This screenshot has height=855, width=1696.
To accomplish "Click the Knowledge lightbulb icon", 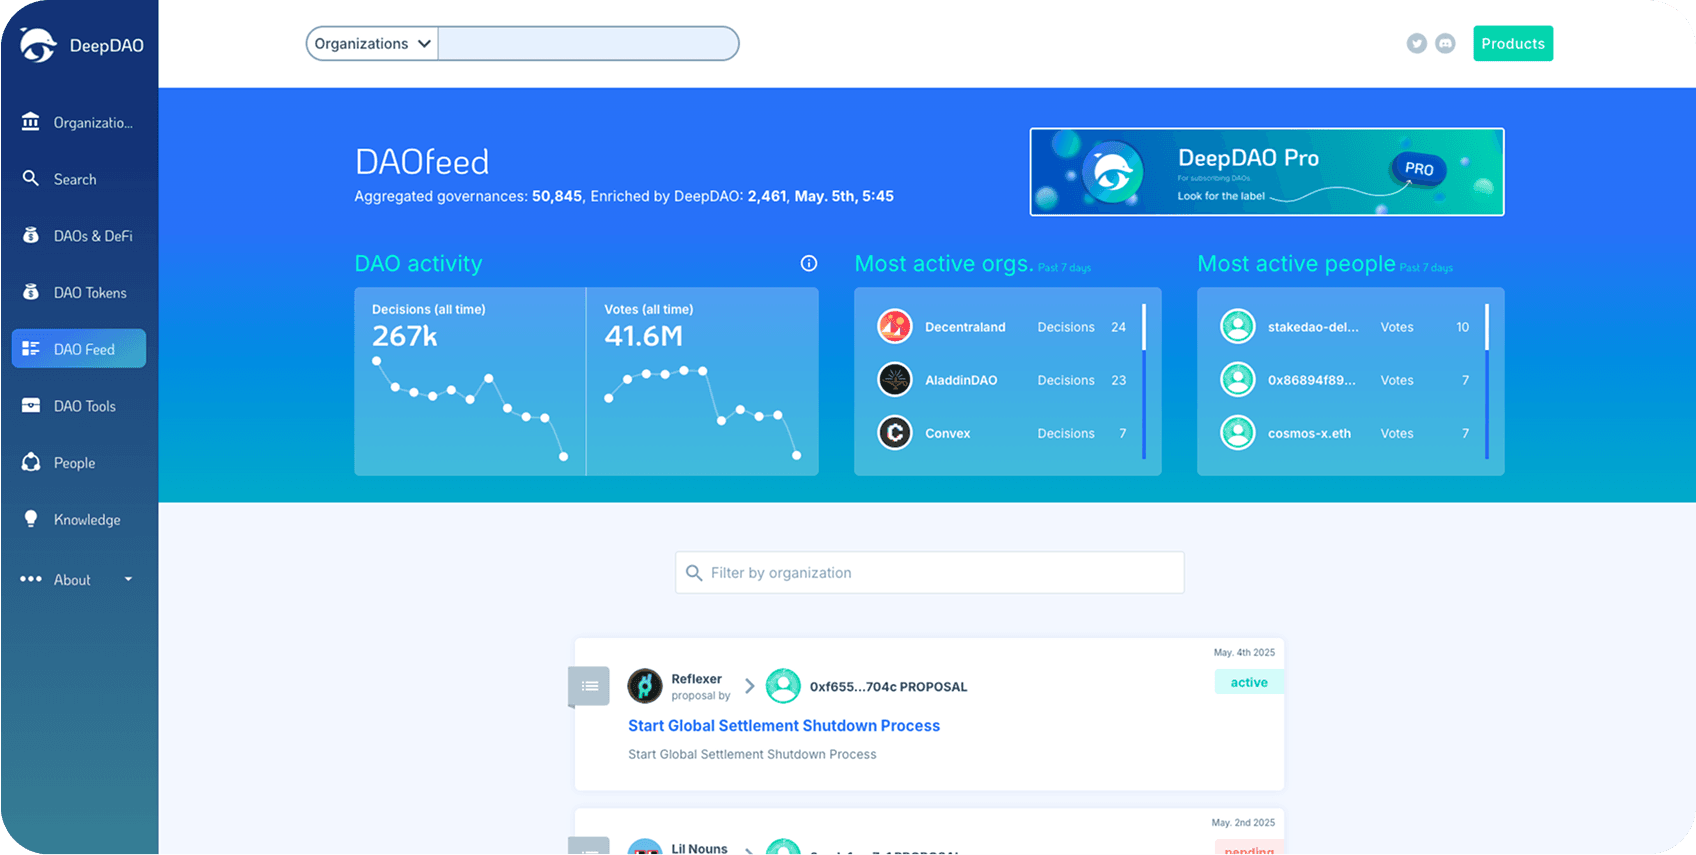I will coord(31,519).
